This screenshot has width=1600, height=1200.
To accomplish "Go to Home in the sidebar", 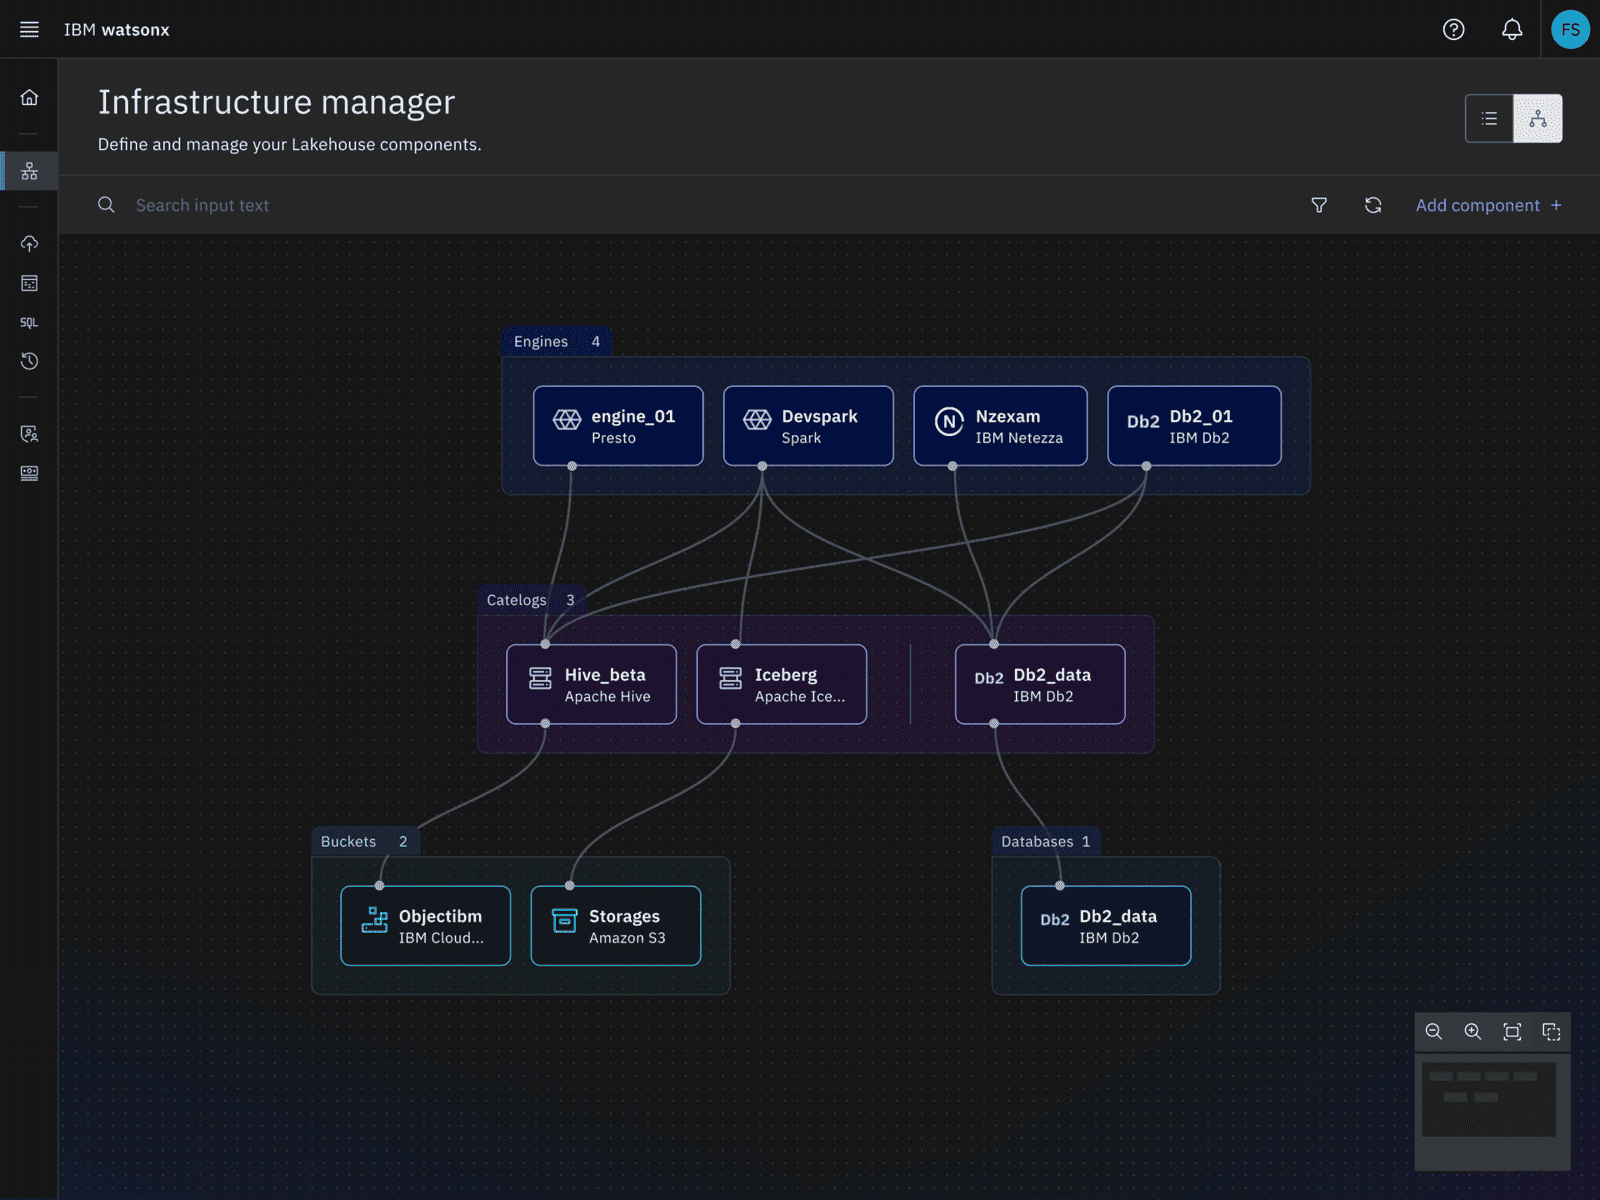I will click(x=29, y=97).
